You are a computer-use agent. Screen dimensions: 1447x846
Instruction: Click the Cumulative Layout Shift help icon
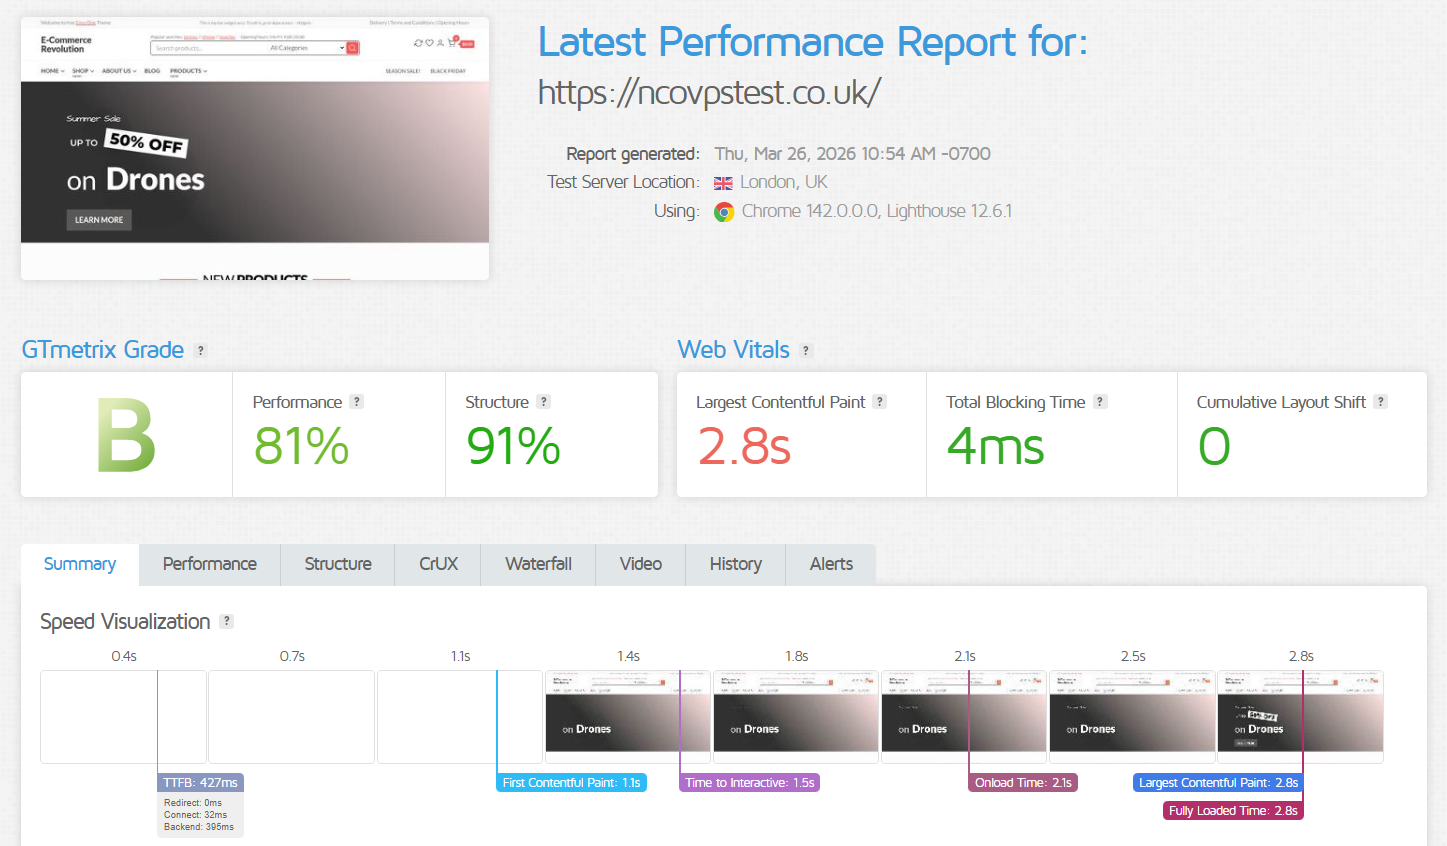click(x=1381, y=402)
